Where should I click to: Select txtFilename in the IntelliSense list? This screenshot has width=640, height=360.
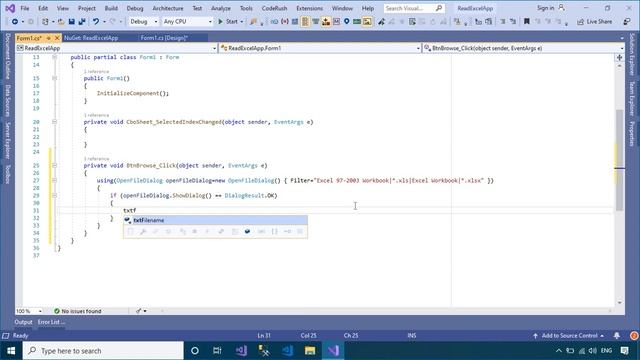(216, 220)
